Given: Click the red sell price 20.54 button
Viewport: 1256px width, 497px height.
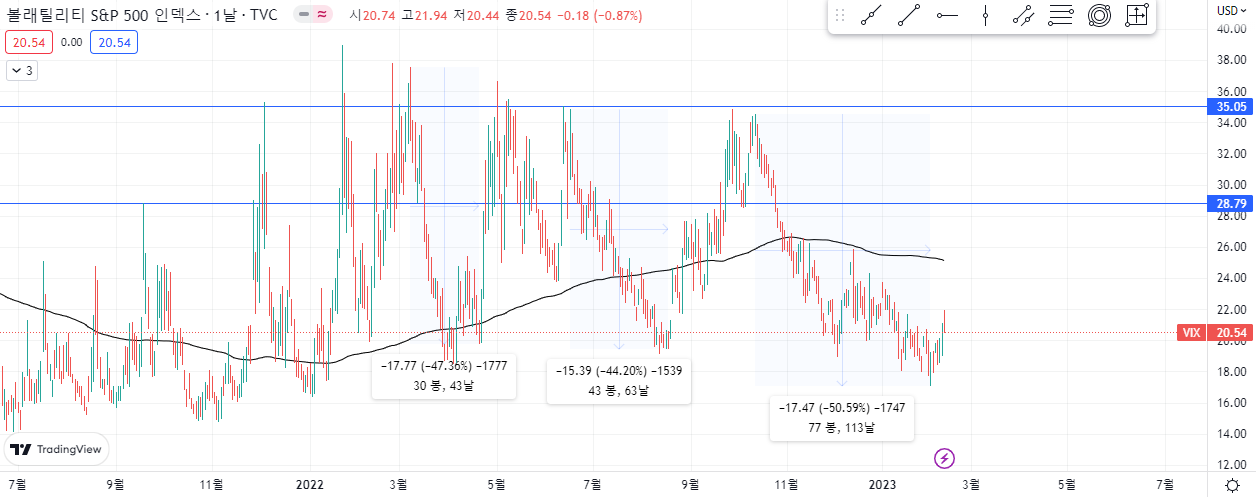Looking at the screenshot, I should pos(27,42).
